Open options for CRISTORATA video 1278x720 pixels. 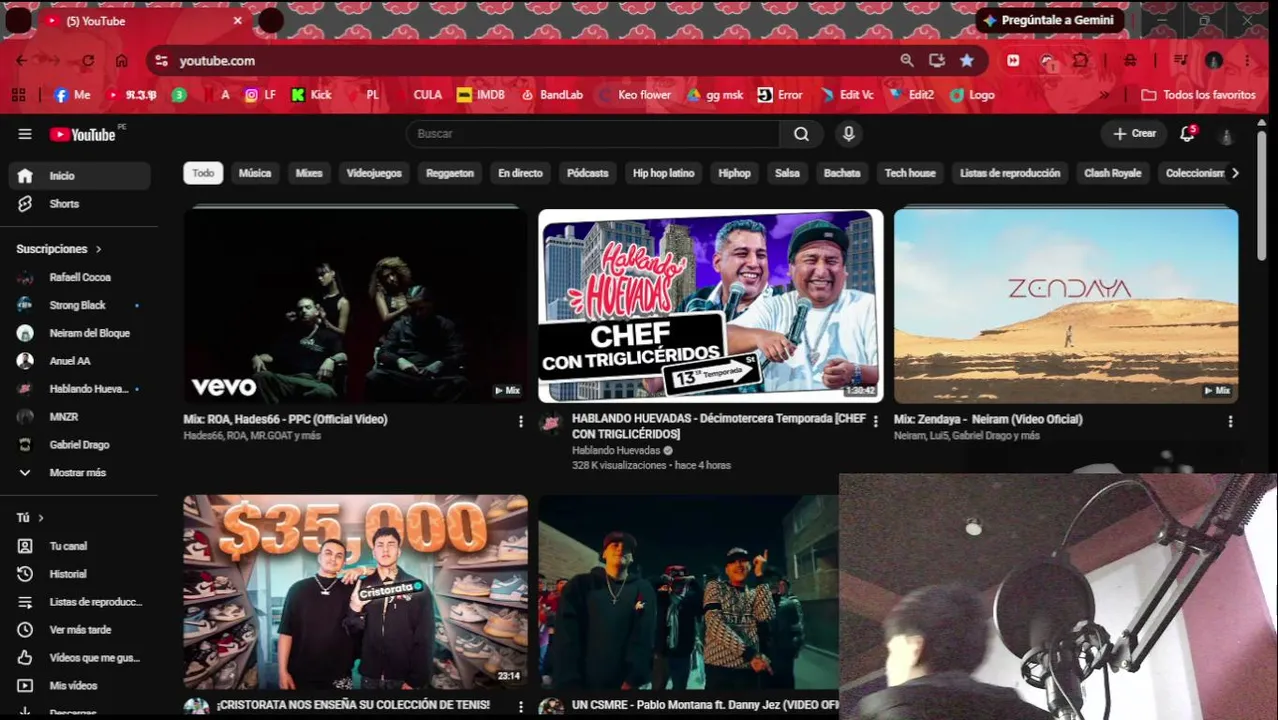[520, 707]
